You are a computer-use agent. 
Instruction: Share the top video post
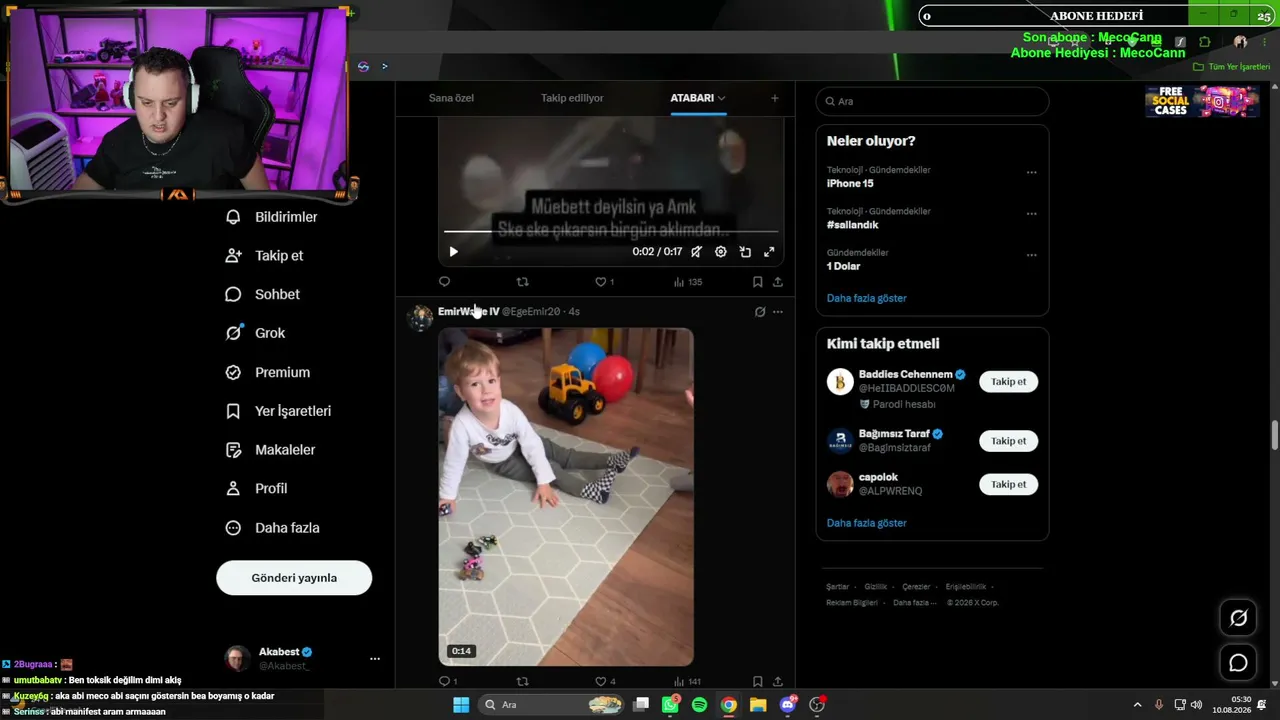[778, 282]
